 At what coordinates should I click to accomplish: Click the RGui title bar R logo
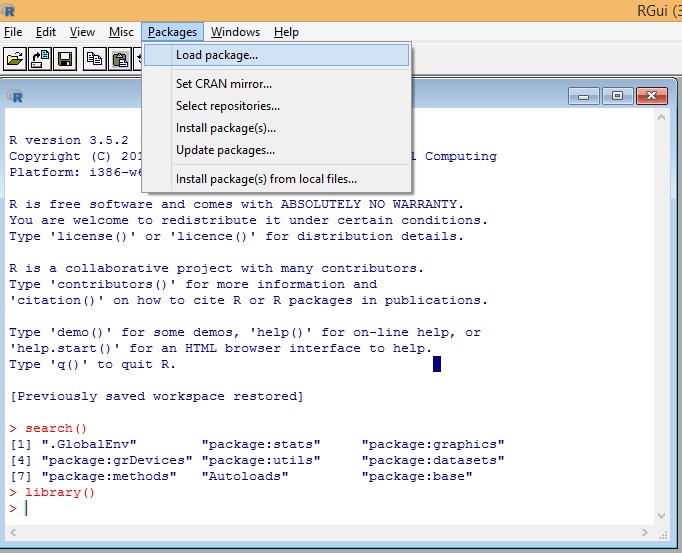pos(8,10)
